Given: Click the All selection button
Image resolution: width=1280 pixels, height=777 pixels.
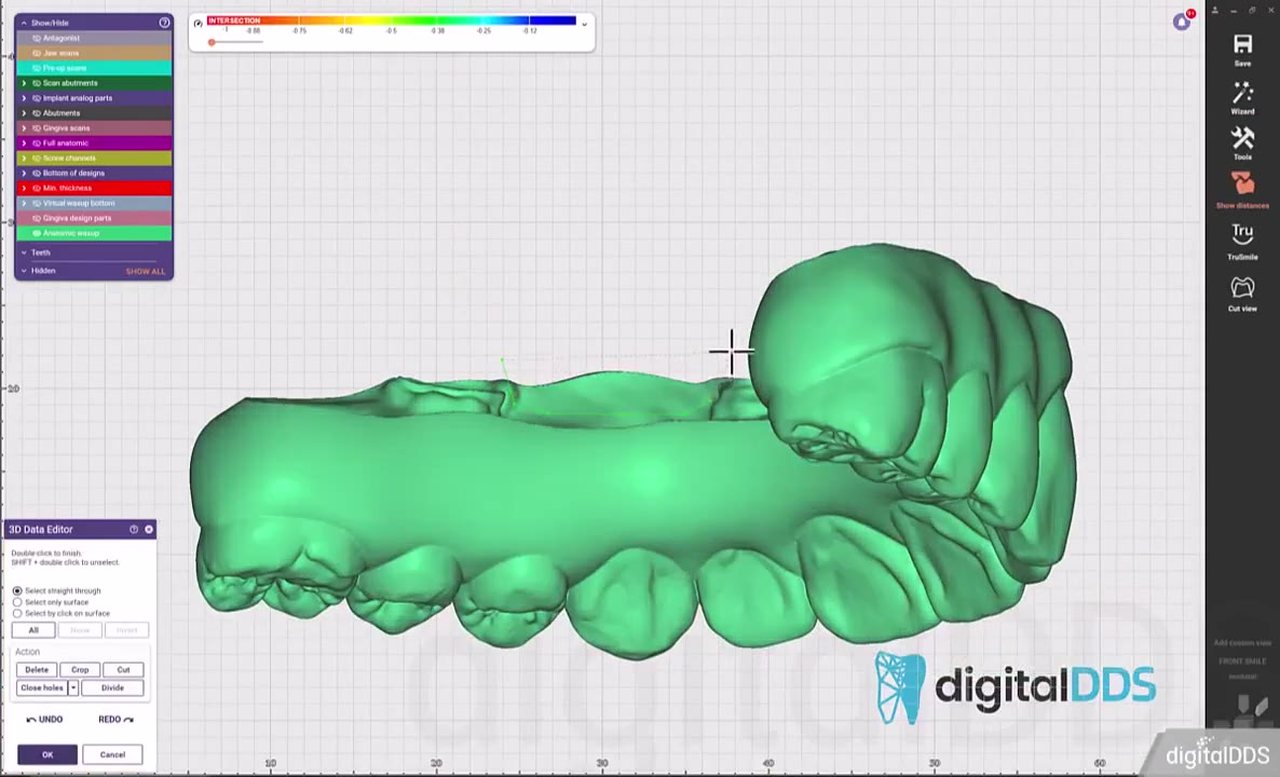Looking at the screenshot, I should [x=33, y=630].
